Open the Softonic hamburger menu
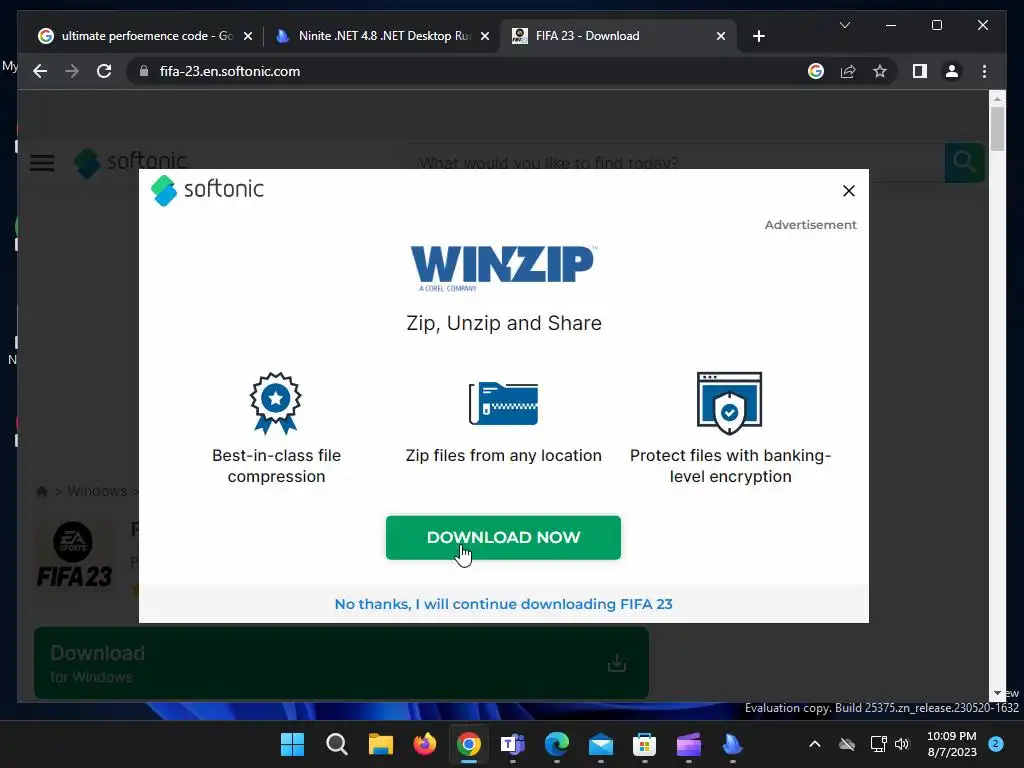This screenshot has height=768, width=1024. 42,163
